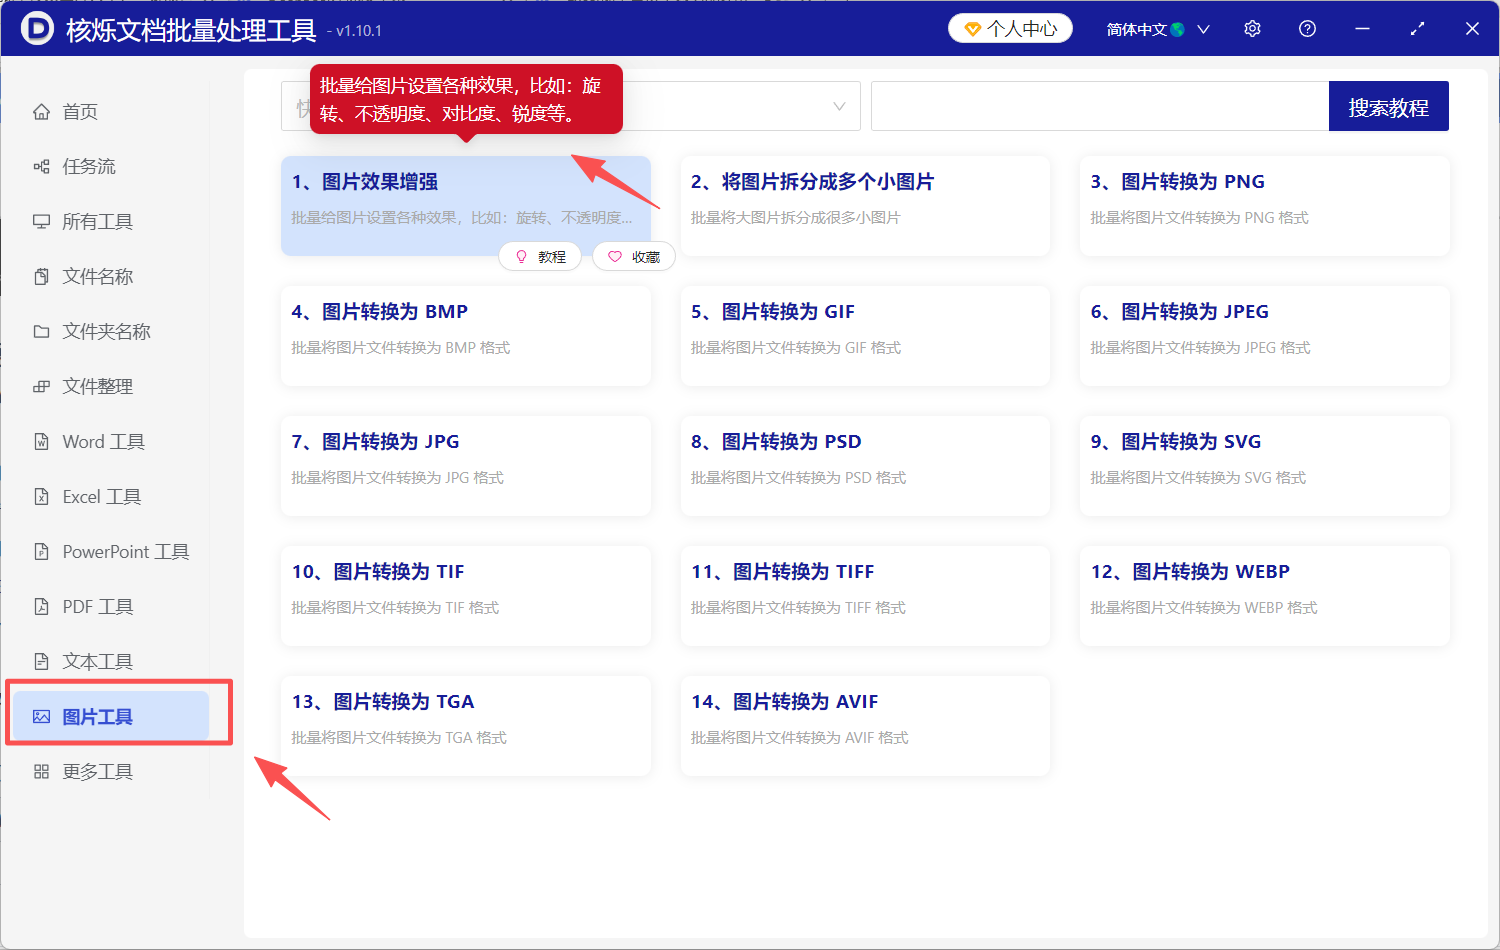Click the tutorial search input field
This screenshot has width=1500, height=950.
point(1100,105)
